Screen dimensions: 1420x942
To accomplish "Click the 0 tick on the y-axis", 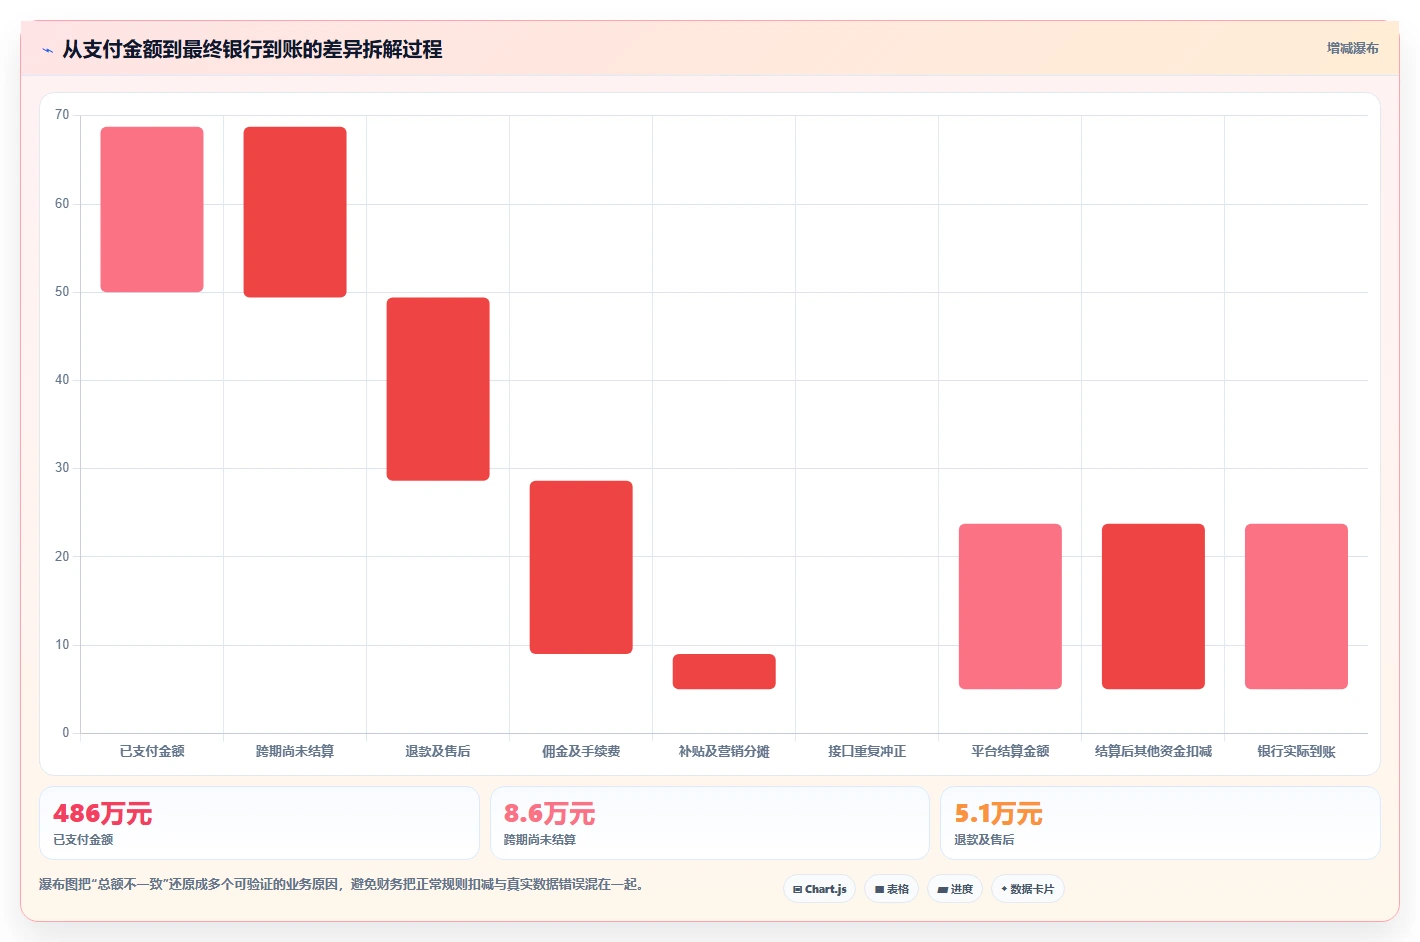I will pyautogui.click(x=66, y=733).
